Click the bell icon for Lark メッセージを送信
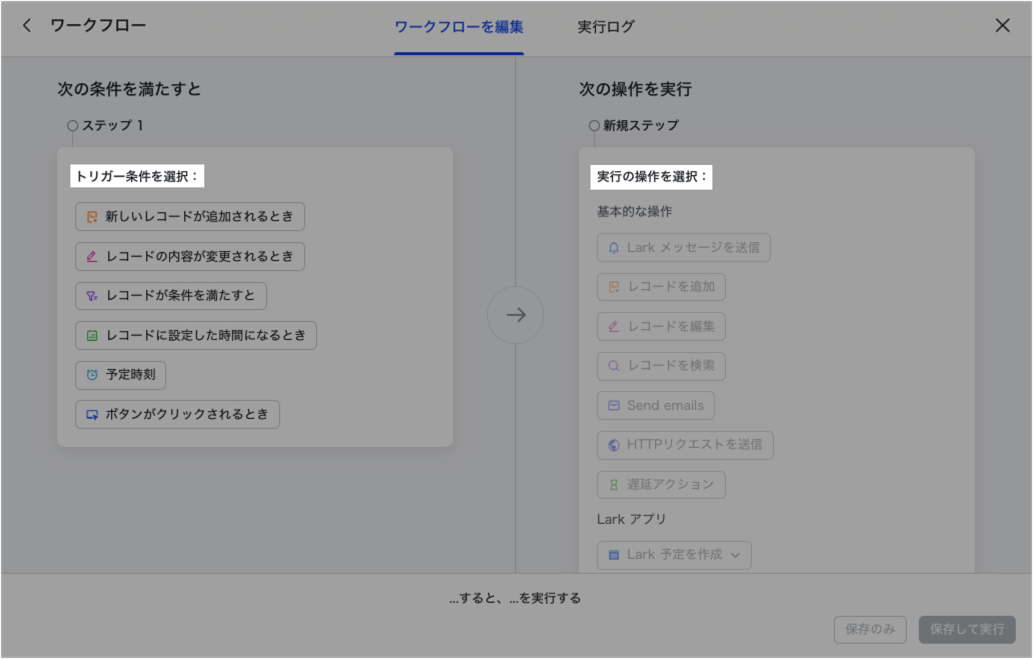The height and width of the screenshot is (659, 1033). click(614, 248)
